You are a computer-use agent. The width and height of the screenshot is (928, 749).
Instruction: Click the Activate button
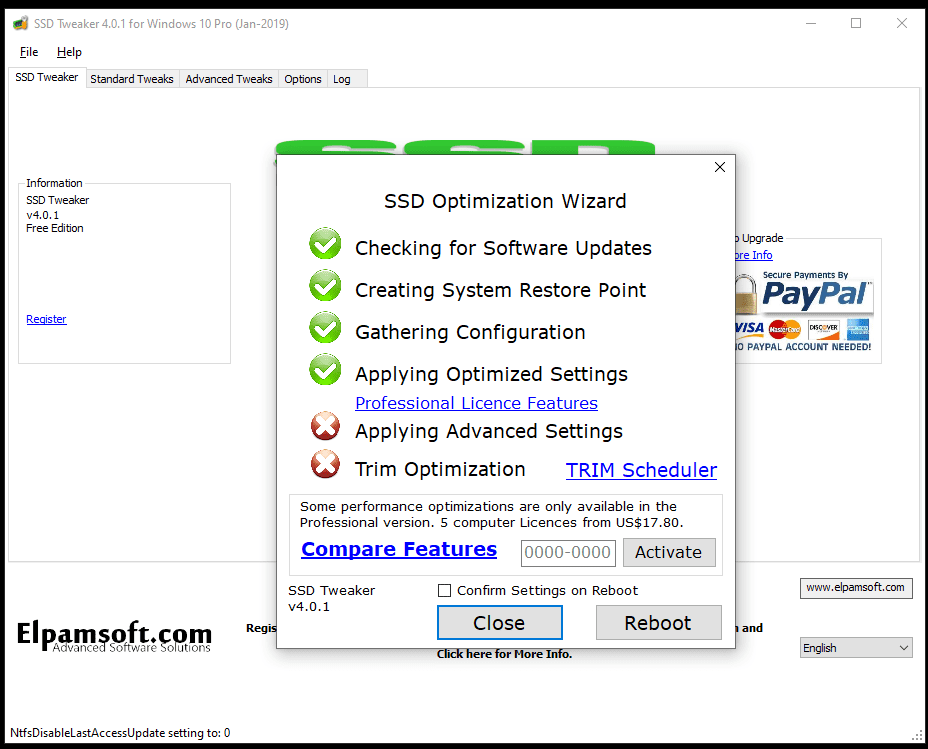[669, 552]
